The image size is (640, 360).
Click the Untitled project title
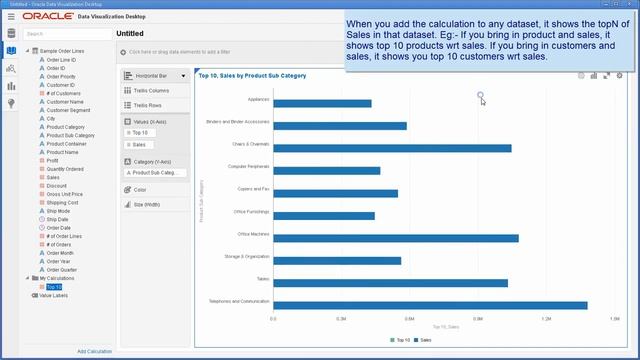click(130, 33)
